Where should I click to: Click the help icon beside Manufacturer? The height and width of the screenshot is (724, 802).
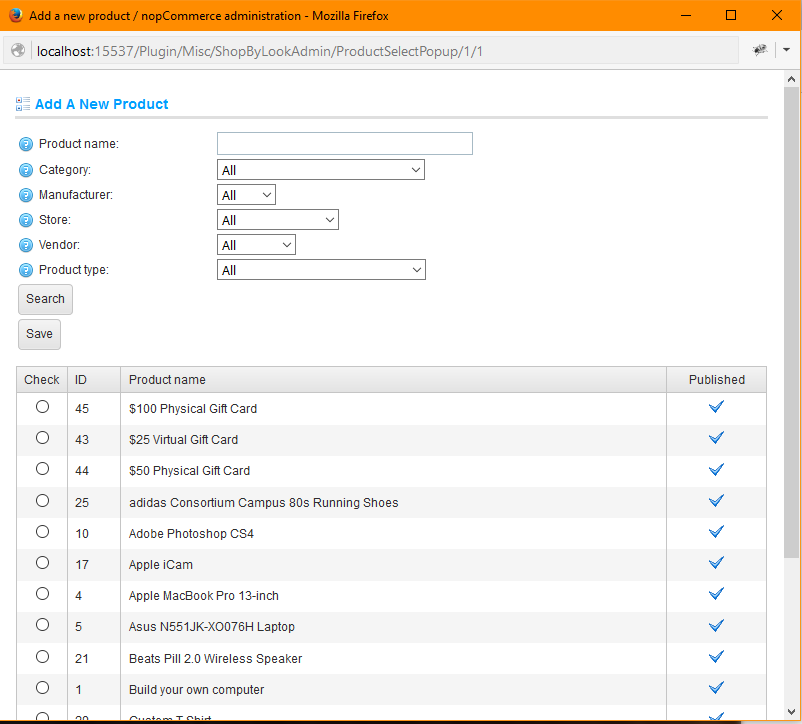[x=25, y=194]
